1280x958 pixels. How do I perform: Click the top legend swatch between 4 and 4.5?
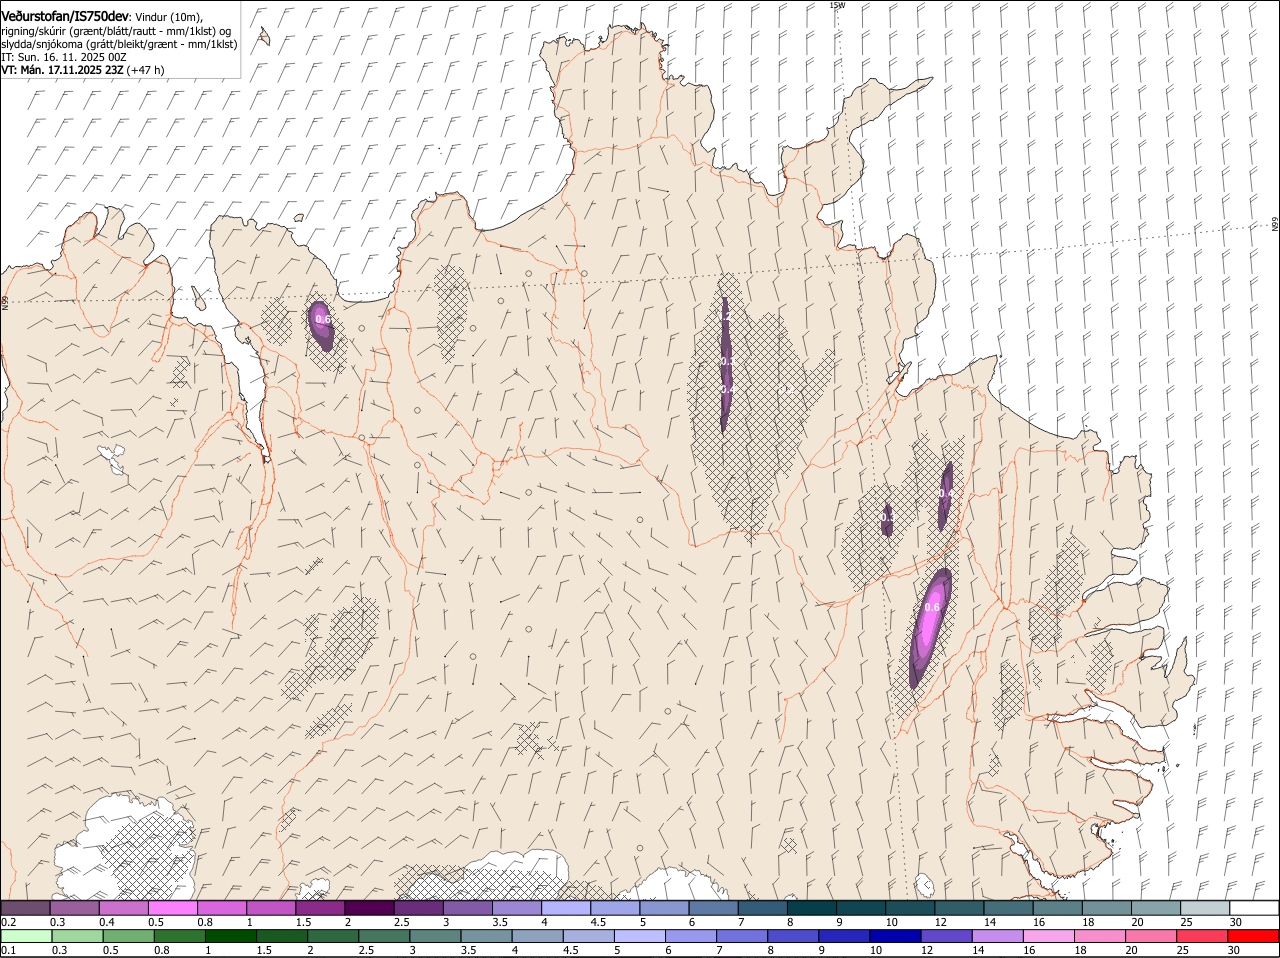point(566,908)
